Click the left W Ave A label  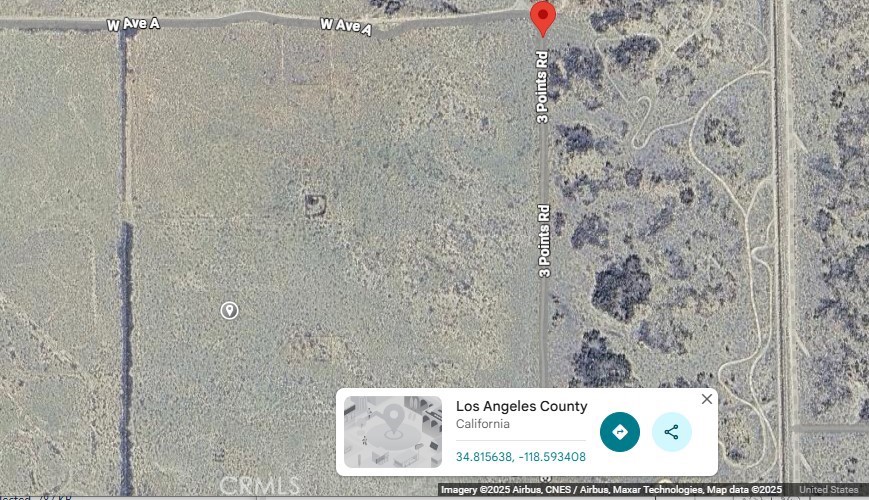[x=133, y=24]
